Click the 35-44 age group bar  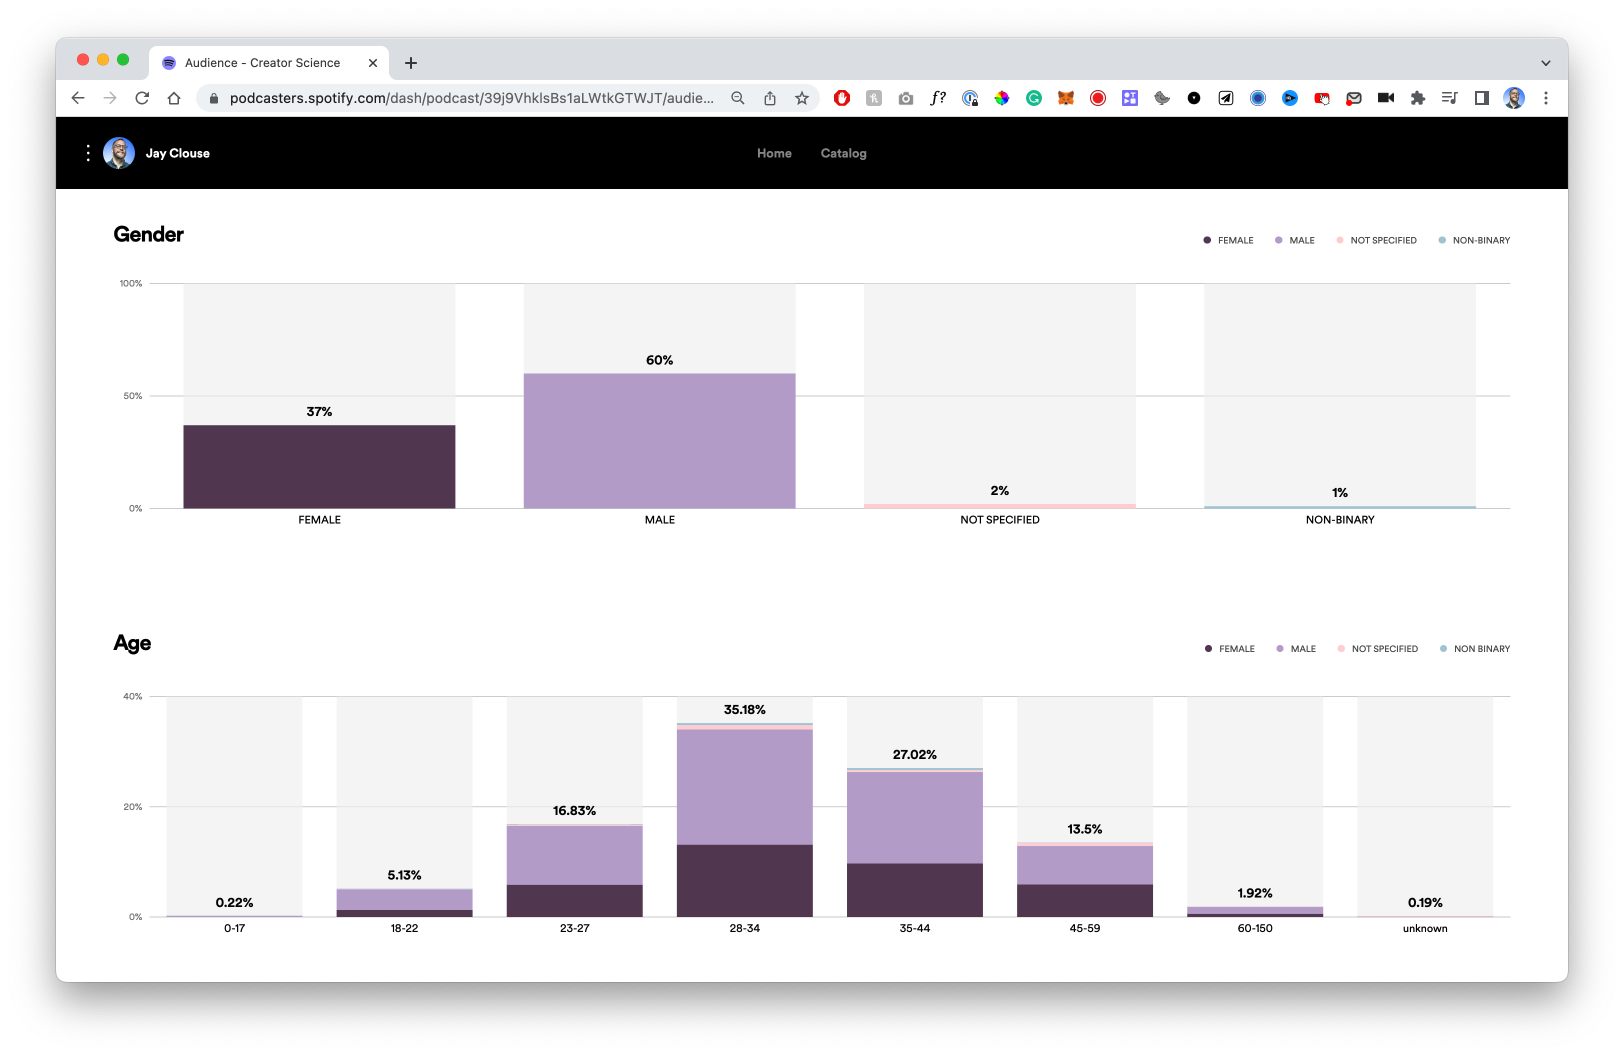tap(915, 842)
